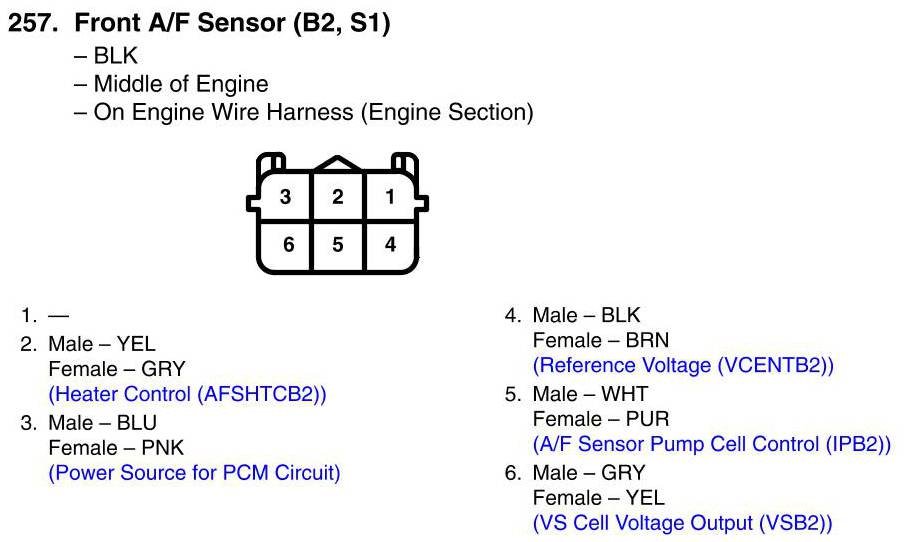Click the Male – GRY entry
Screen dimensions: 910x542
(x=589, y=472)
